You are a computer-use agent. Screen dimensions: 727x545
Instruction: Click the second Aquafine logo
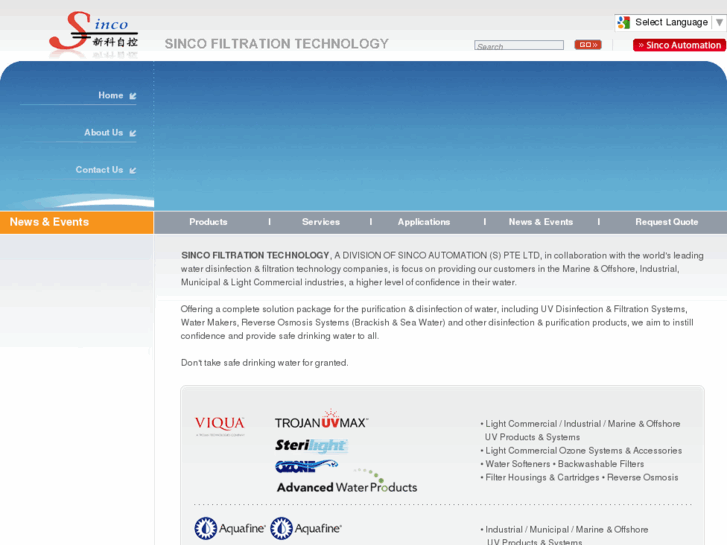[x=306, y=528]
